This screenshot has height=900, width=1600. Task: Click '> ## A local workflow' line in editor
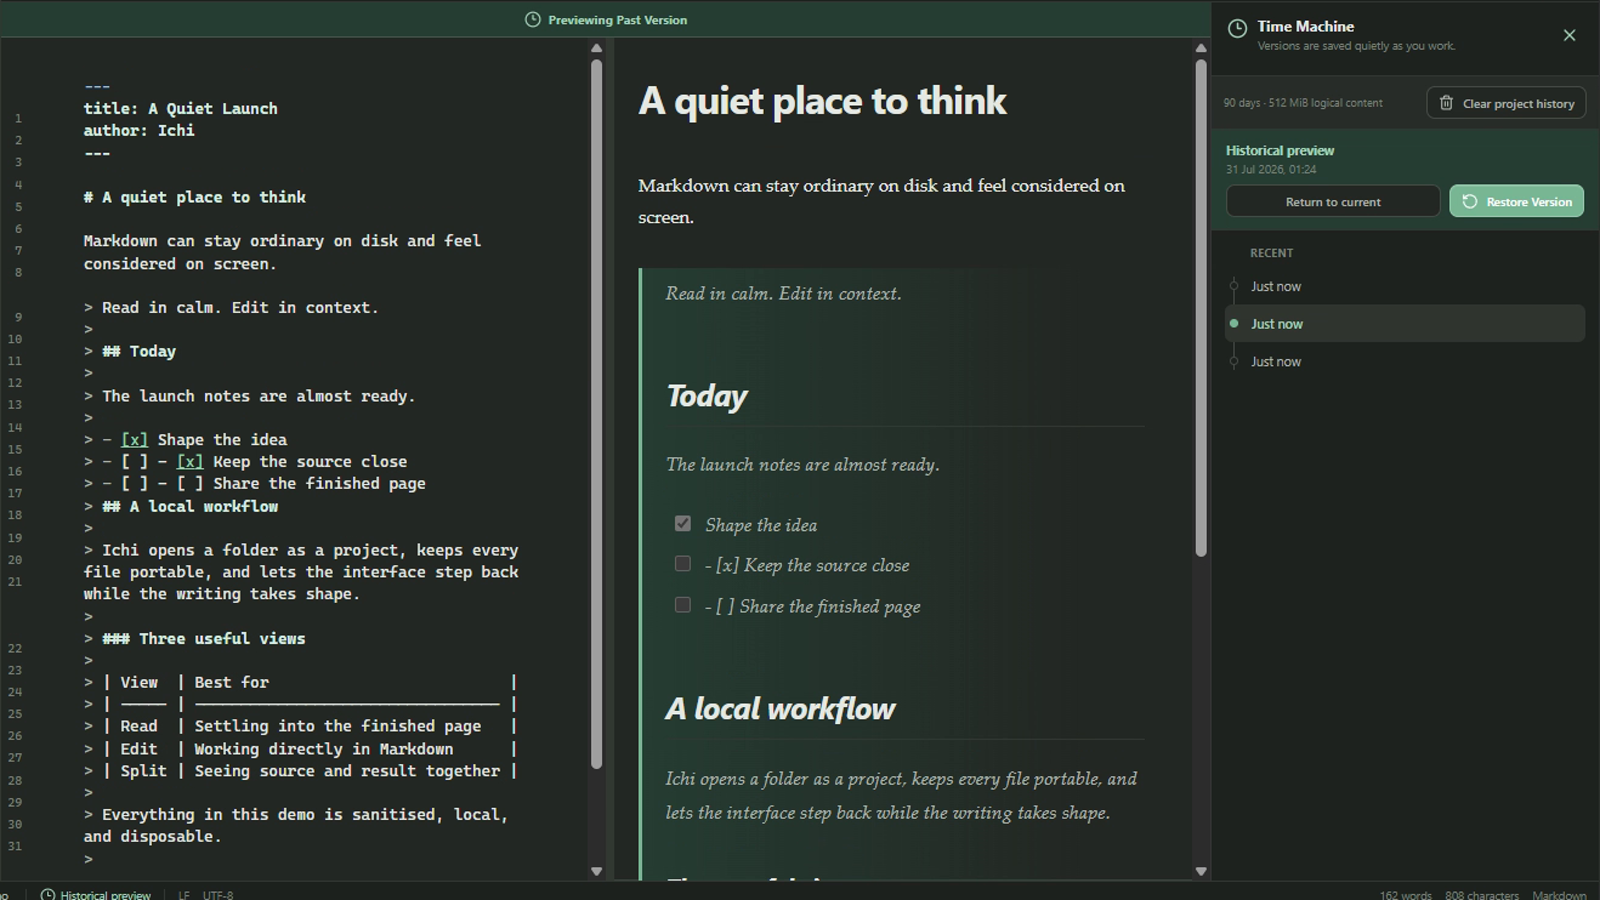pyautogui.click(x=181, y=506)
